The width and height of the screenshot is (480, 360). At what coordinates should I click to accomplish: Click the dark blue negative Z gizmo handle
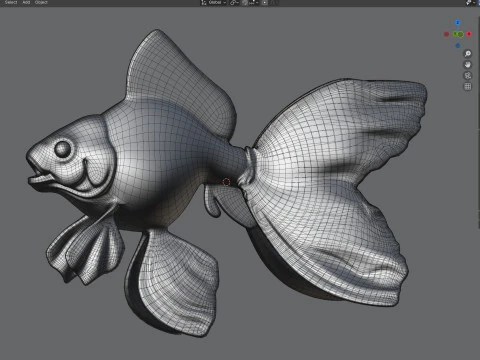pyautogui.click(x=458, y=46)
